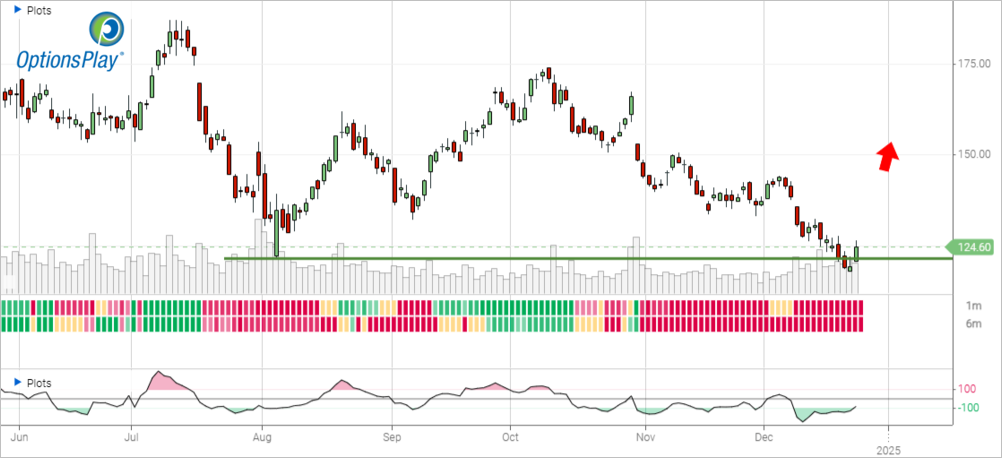Click the Jul marker on time axis
This screenshot has width=1002, height=458.
pyautogui.click(x=131, y=438)
